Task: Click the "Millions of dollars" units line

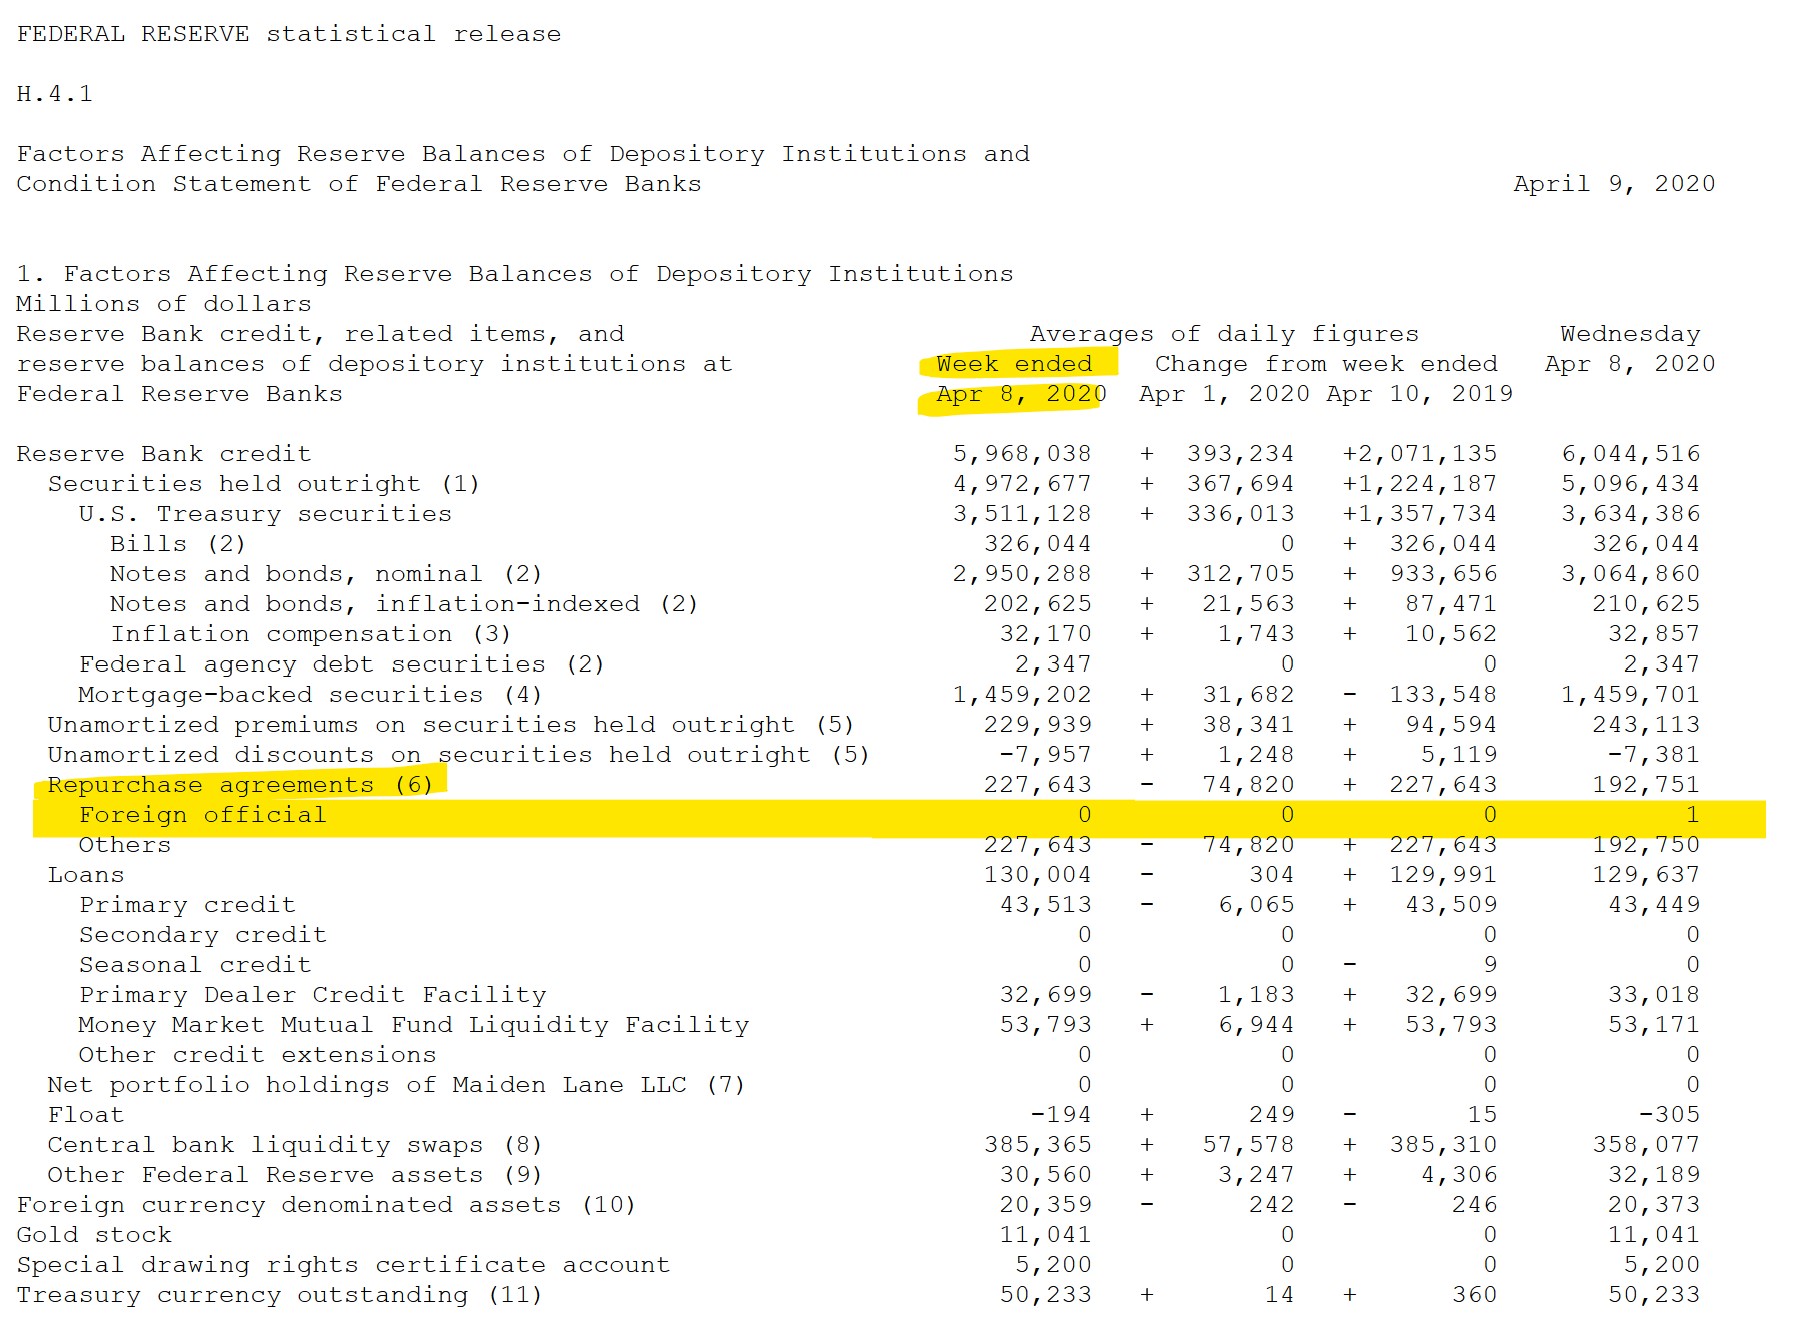Action: [x=163, y=304]
